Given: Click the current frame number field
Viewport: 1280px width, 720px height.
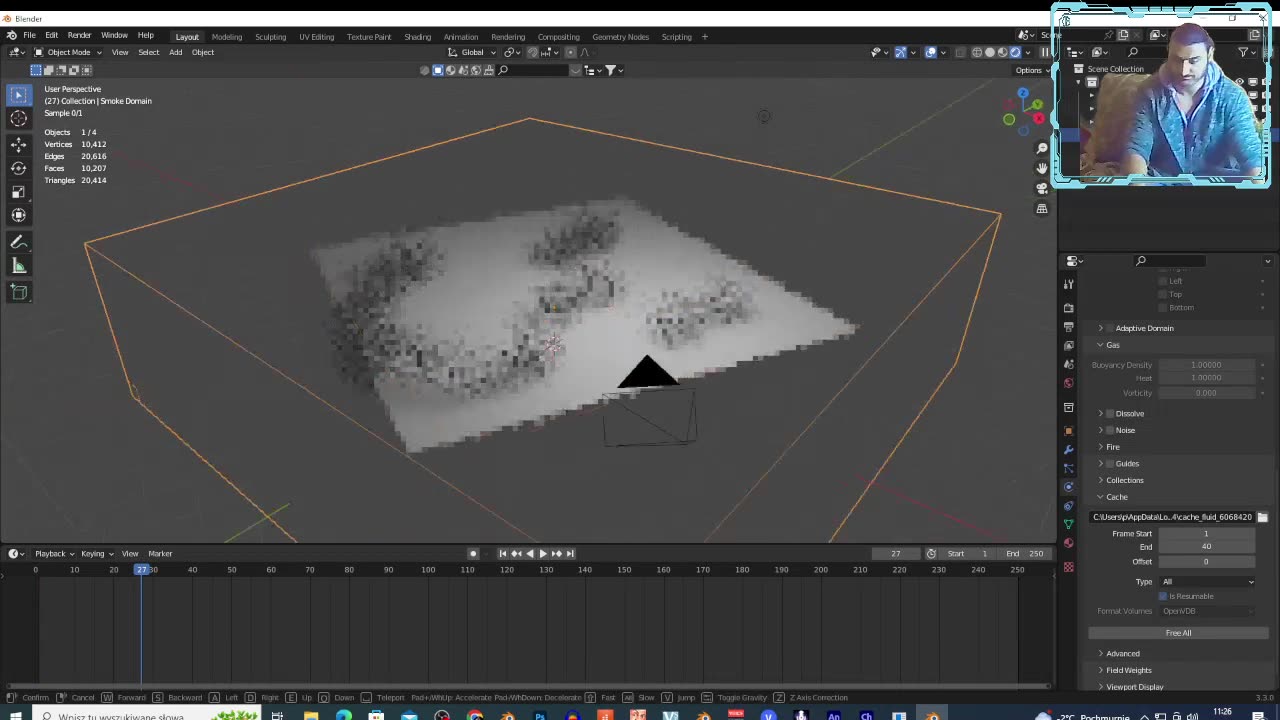Looking at the screenshot, I should 895,553.
